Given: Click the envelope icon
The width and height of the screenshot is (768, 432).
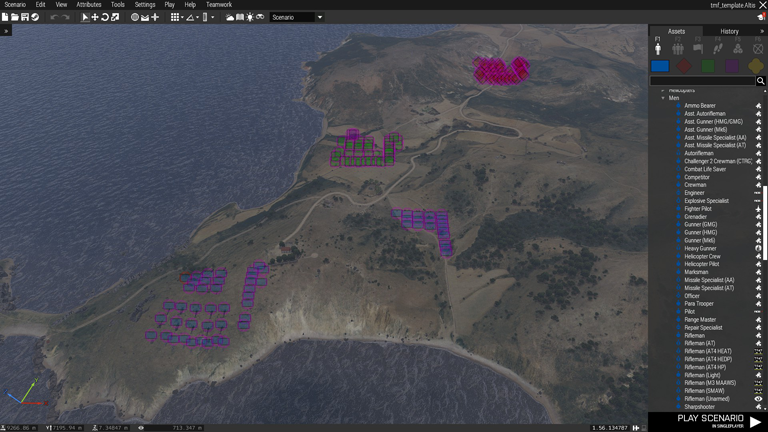Looking at the screenshot, I should coord(145,17).
